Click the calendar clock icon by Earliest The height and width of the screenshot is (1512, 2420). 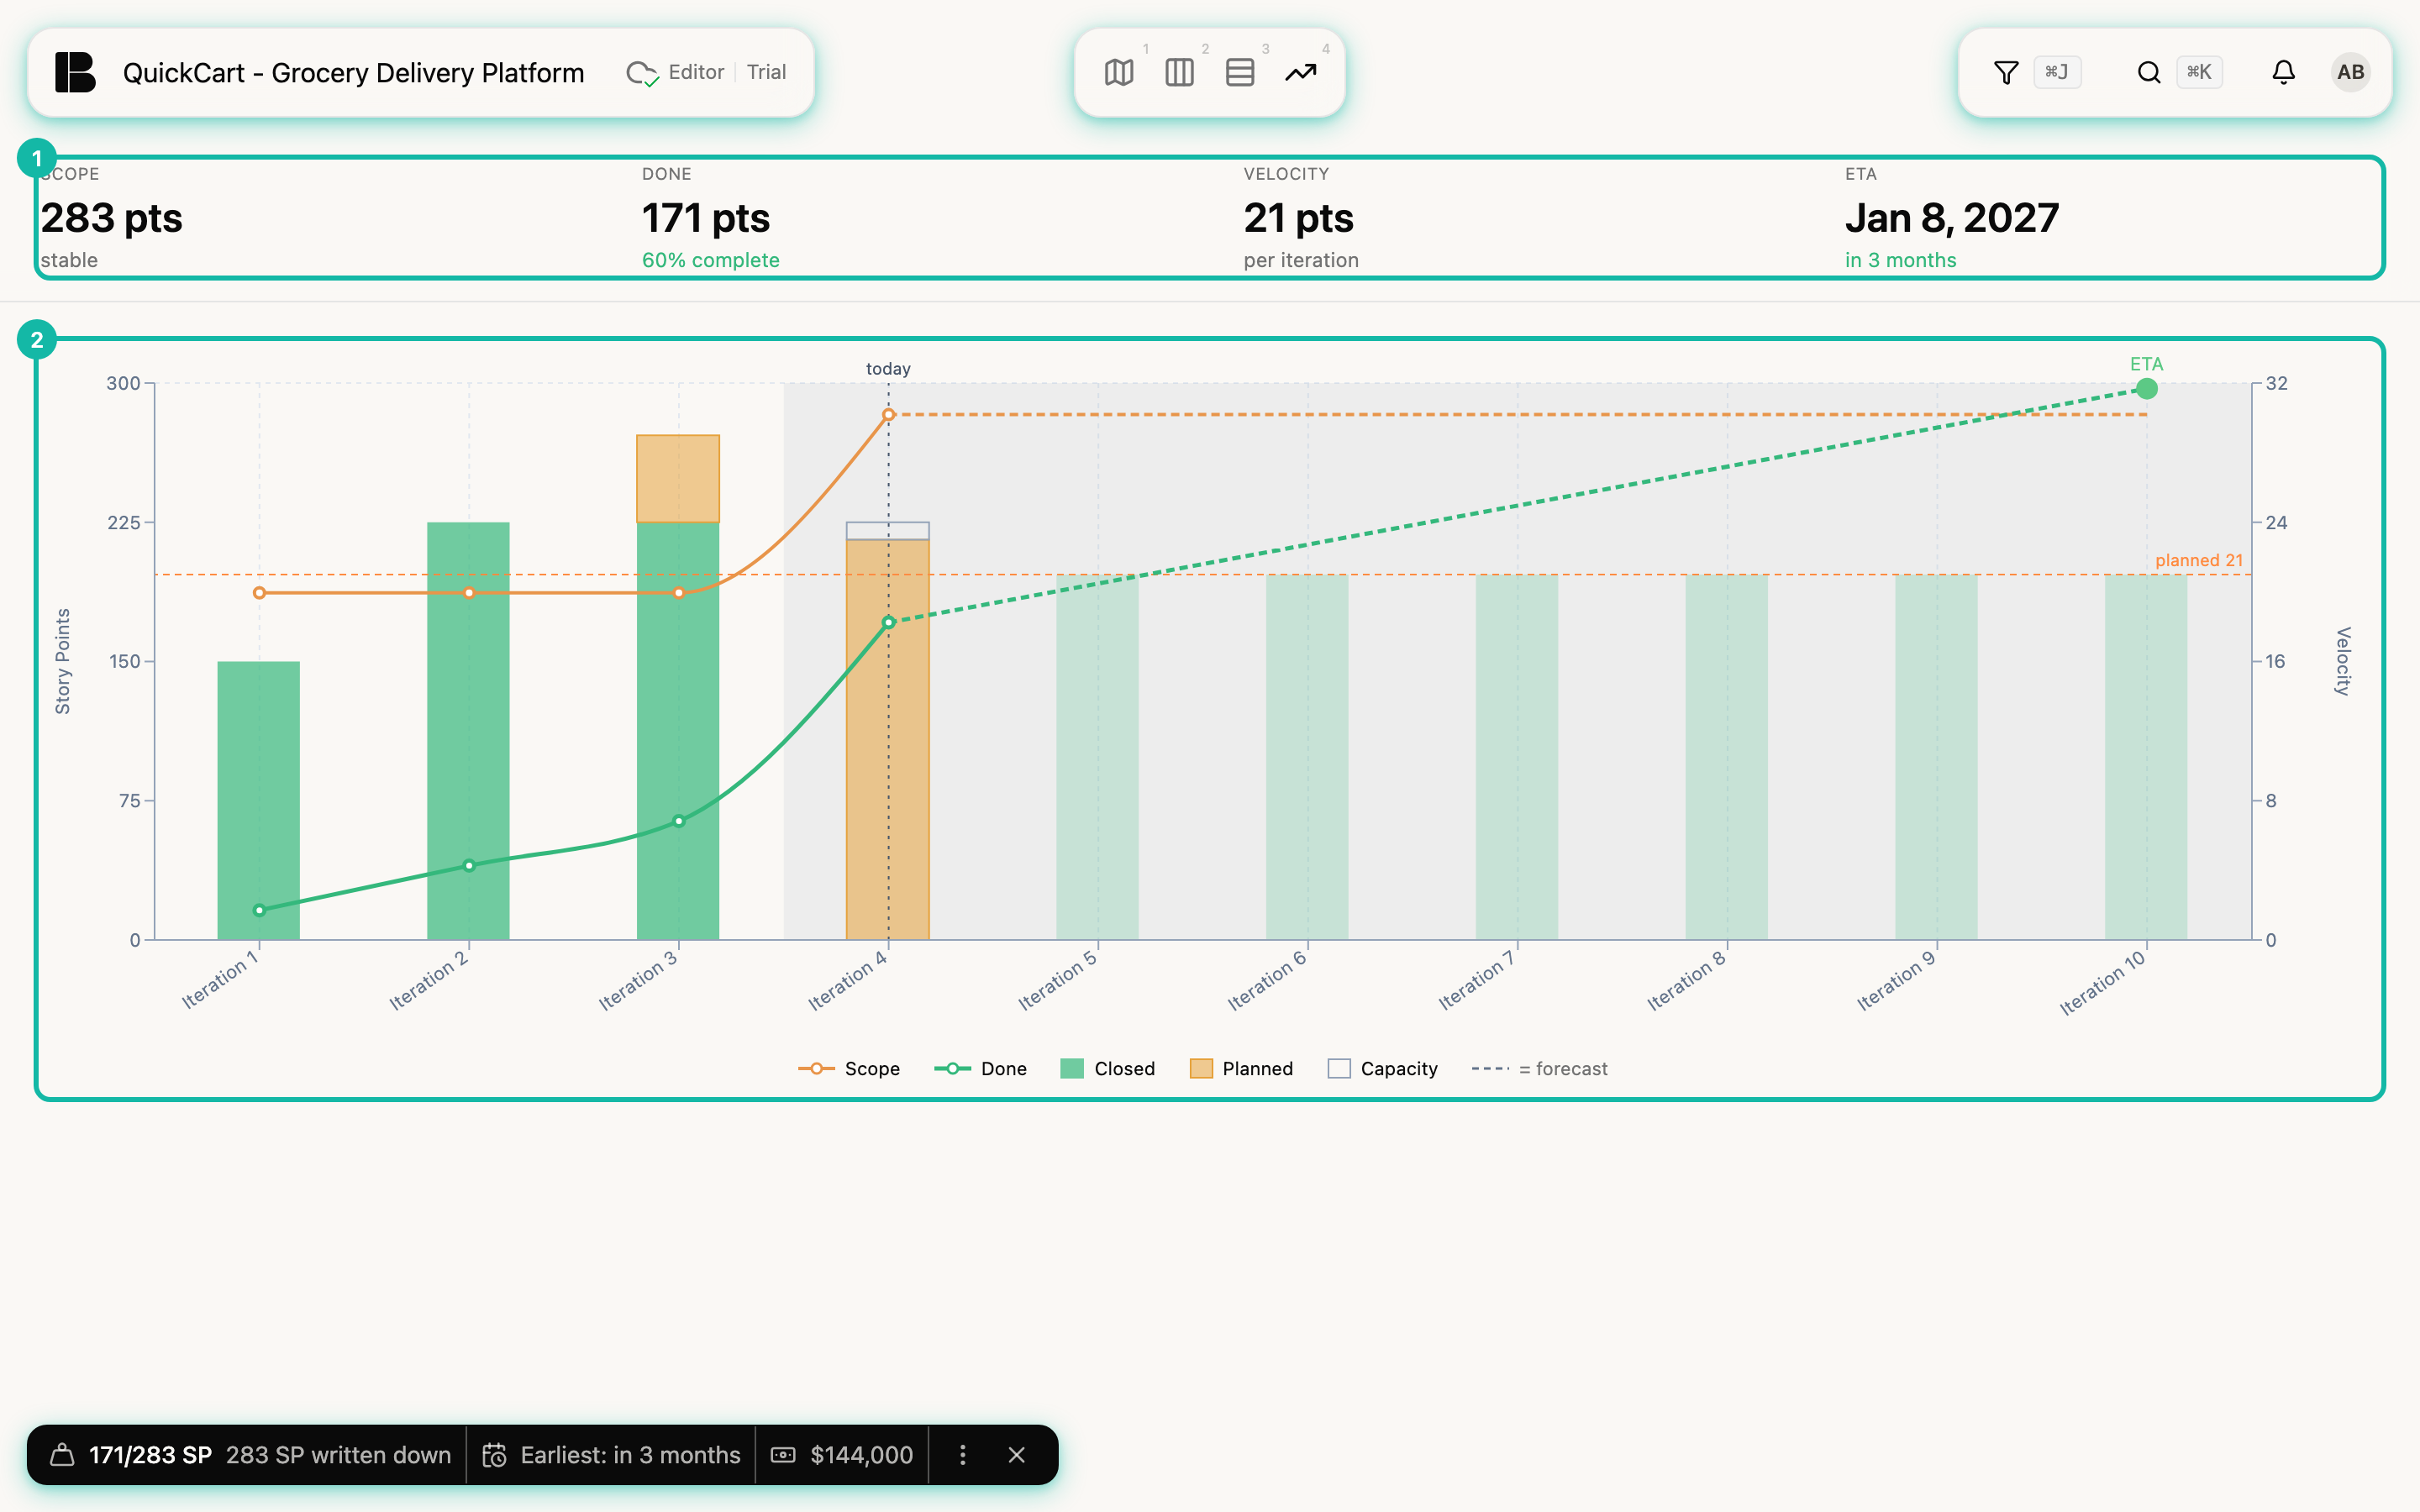coord(495,1455)
